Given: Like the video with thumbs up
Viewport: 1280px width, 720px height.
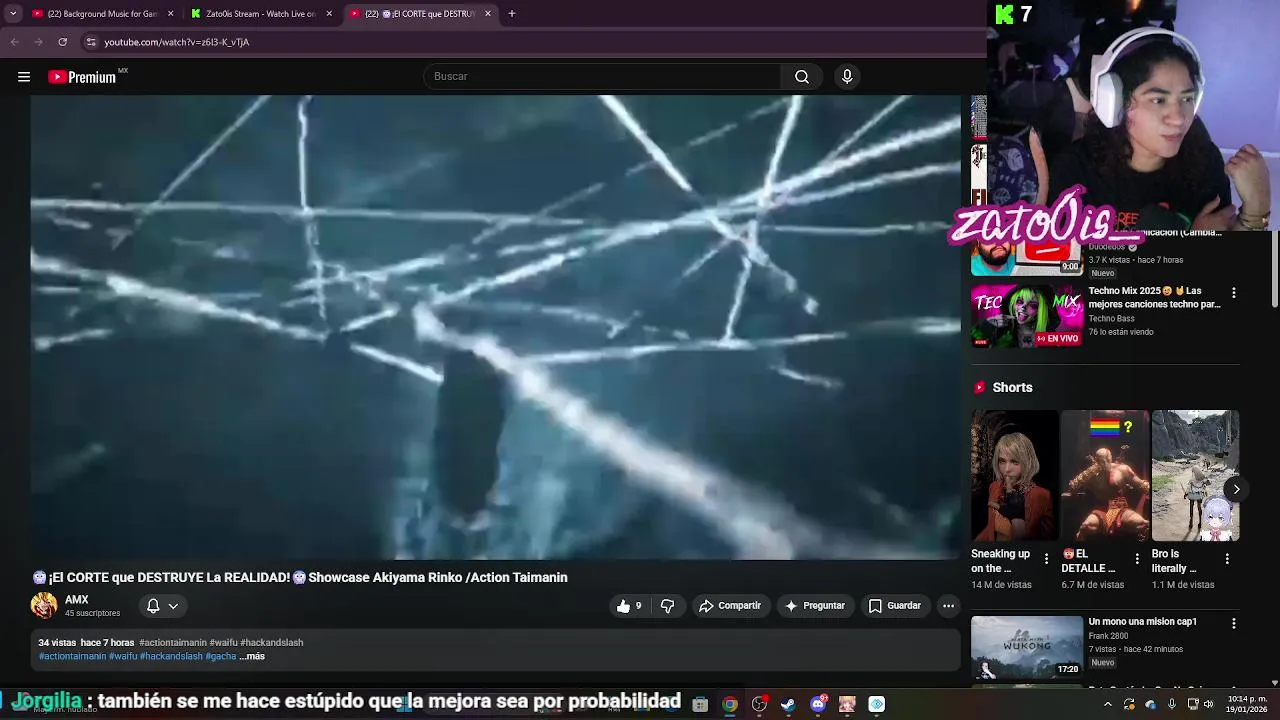Looking at the screenshot, I should (629, 606).
